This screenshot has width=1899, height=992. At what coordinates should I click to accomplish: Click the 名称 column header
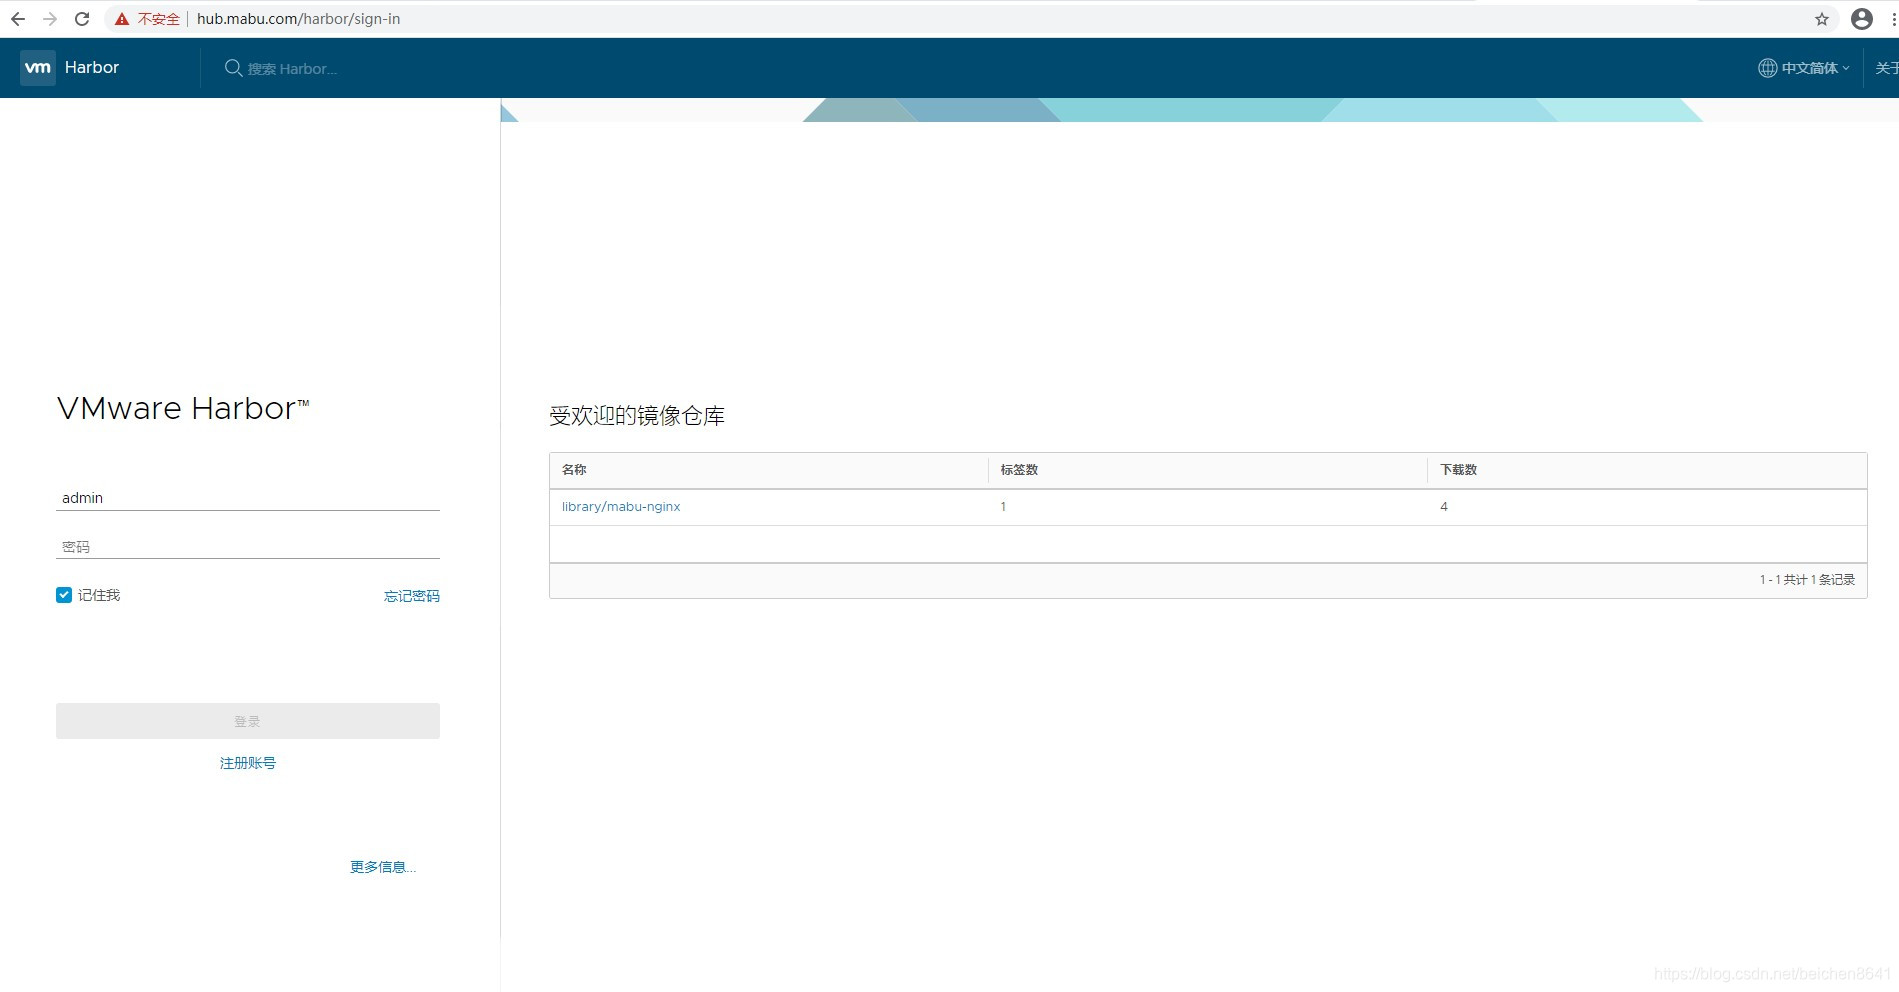pos(574,470)
